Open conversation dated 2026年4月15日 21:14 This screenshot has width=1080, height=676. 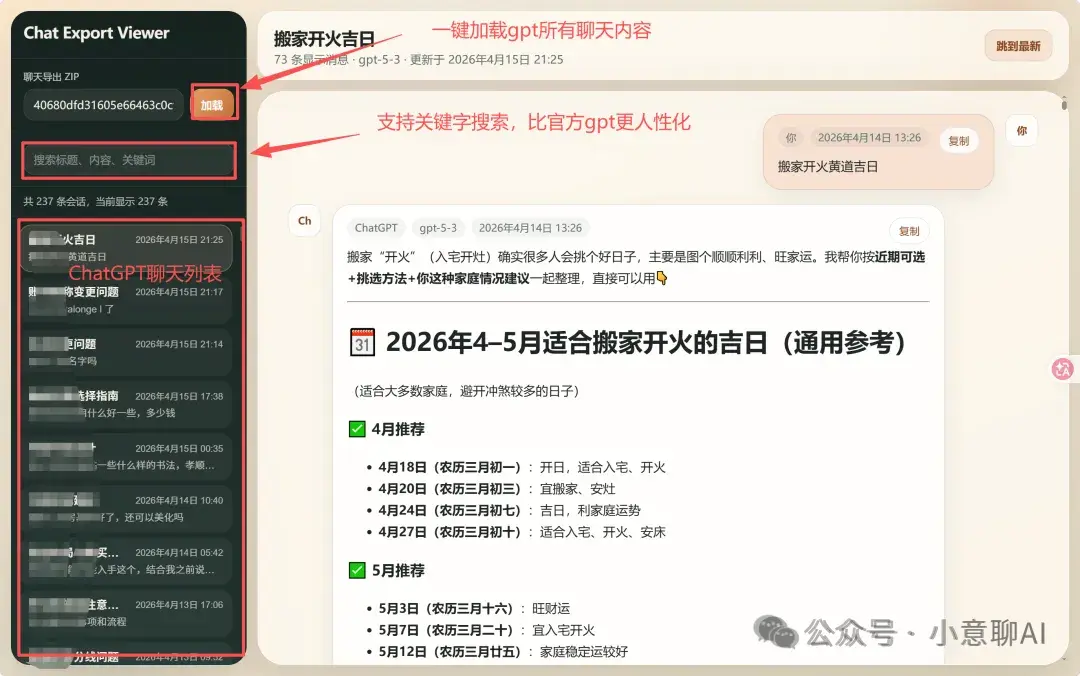[x=127, y=352]
